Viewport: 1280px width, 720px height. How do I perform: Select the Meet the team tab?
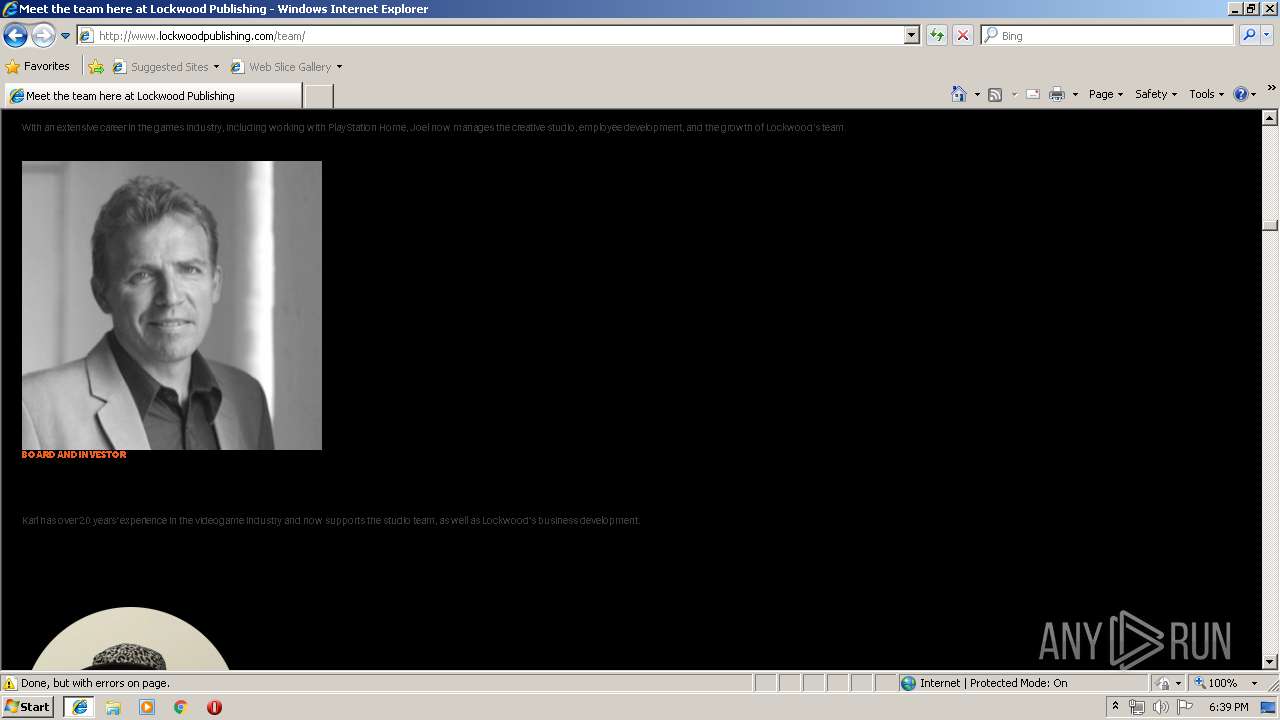click(152, 96)
